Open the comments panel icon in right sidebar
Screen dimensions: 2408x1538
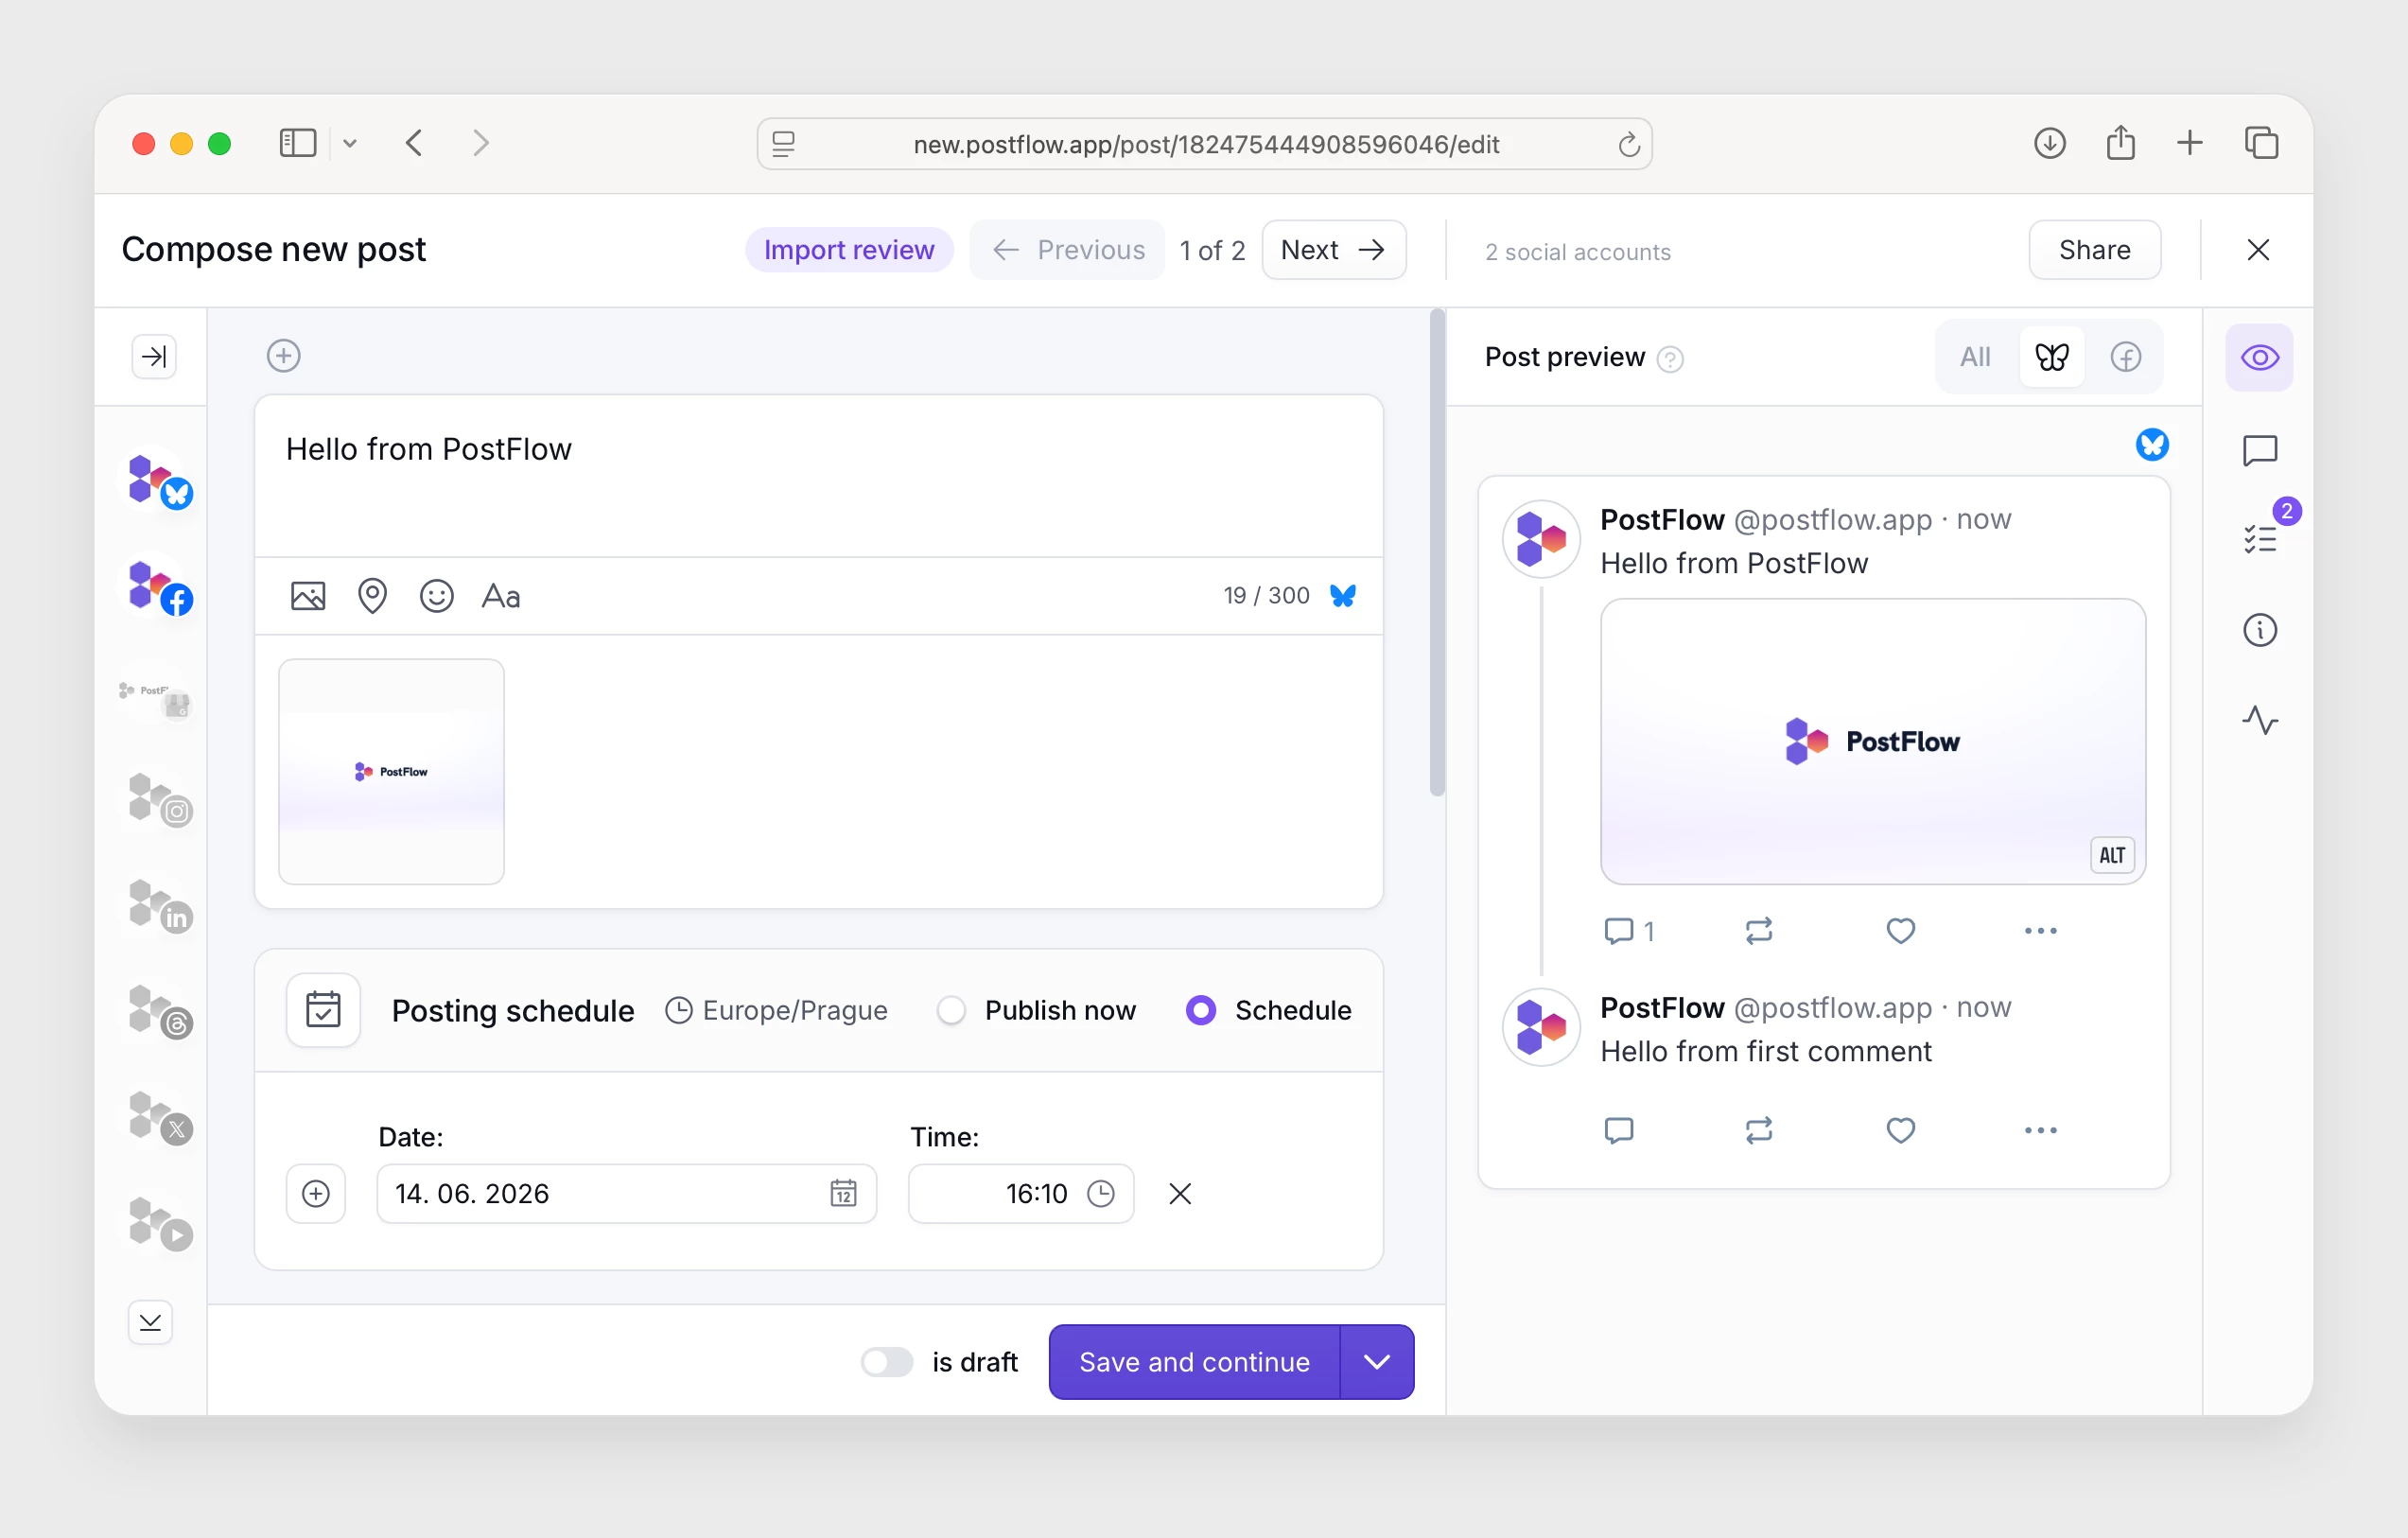pos(2259,450)
